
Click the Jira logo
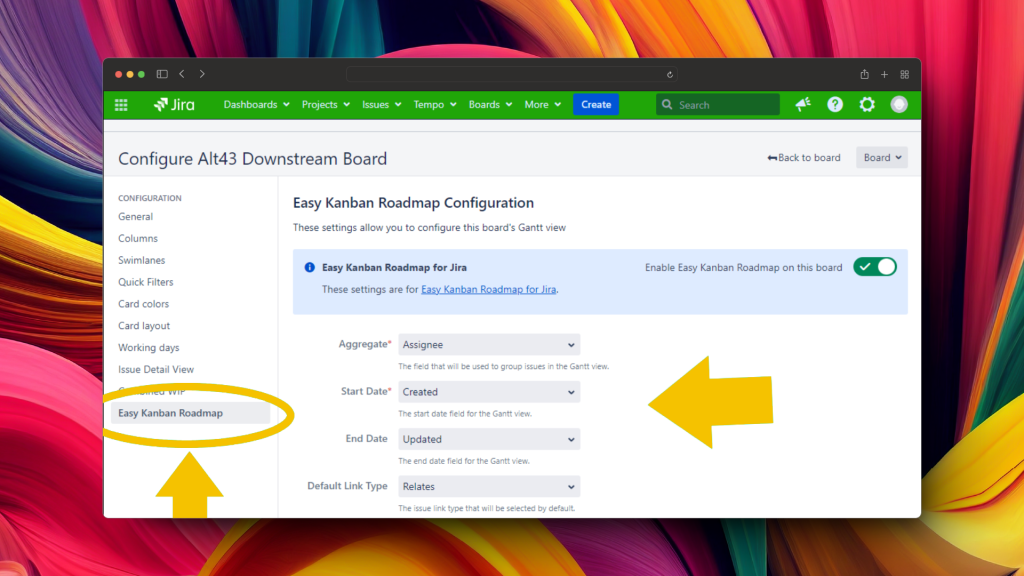pyautogui.click(x=174, y=105)
